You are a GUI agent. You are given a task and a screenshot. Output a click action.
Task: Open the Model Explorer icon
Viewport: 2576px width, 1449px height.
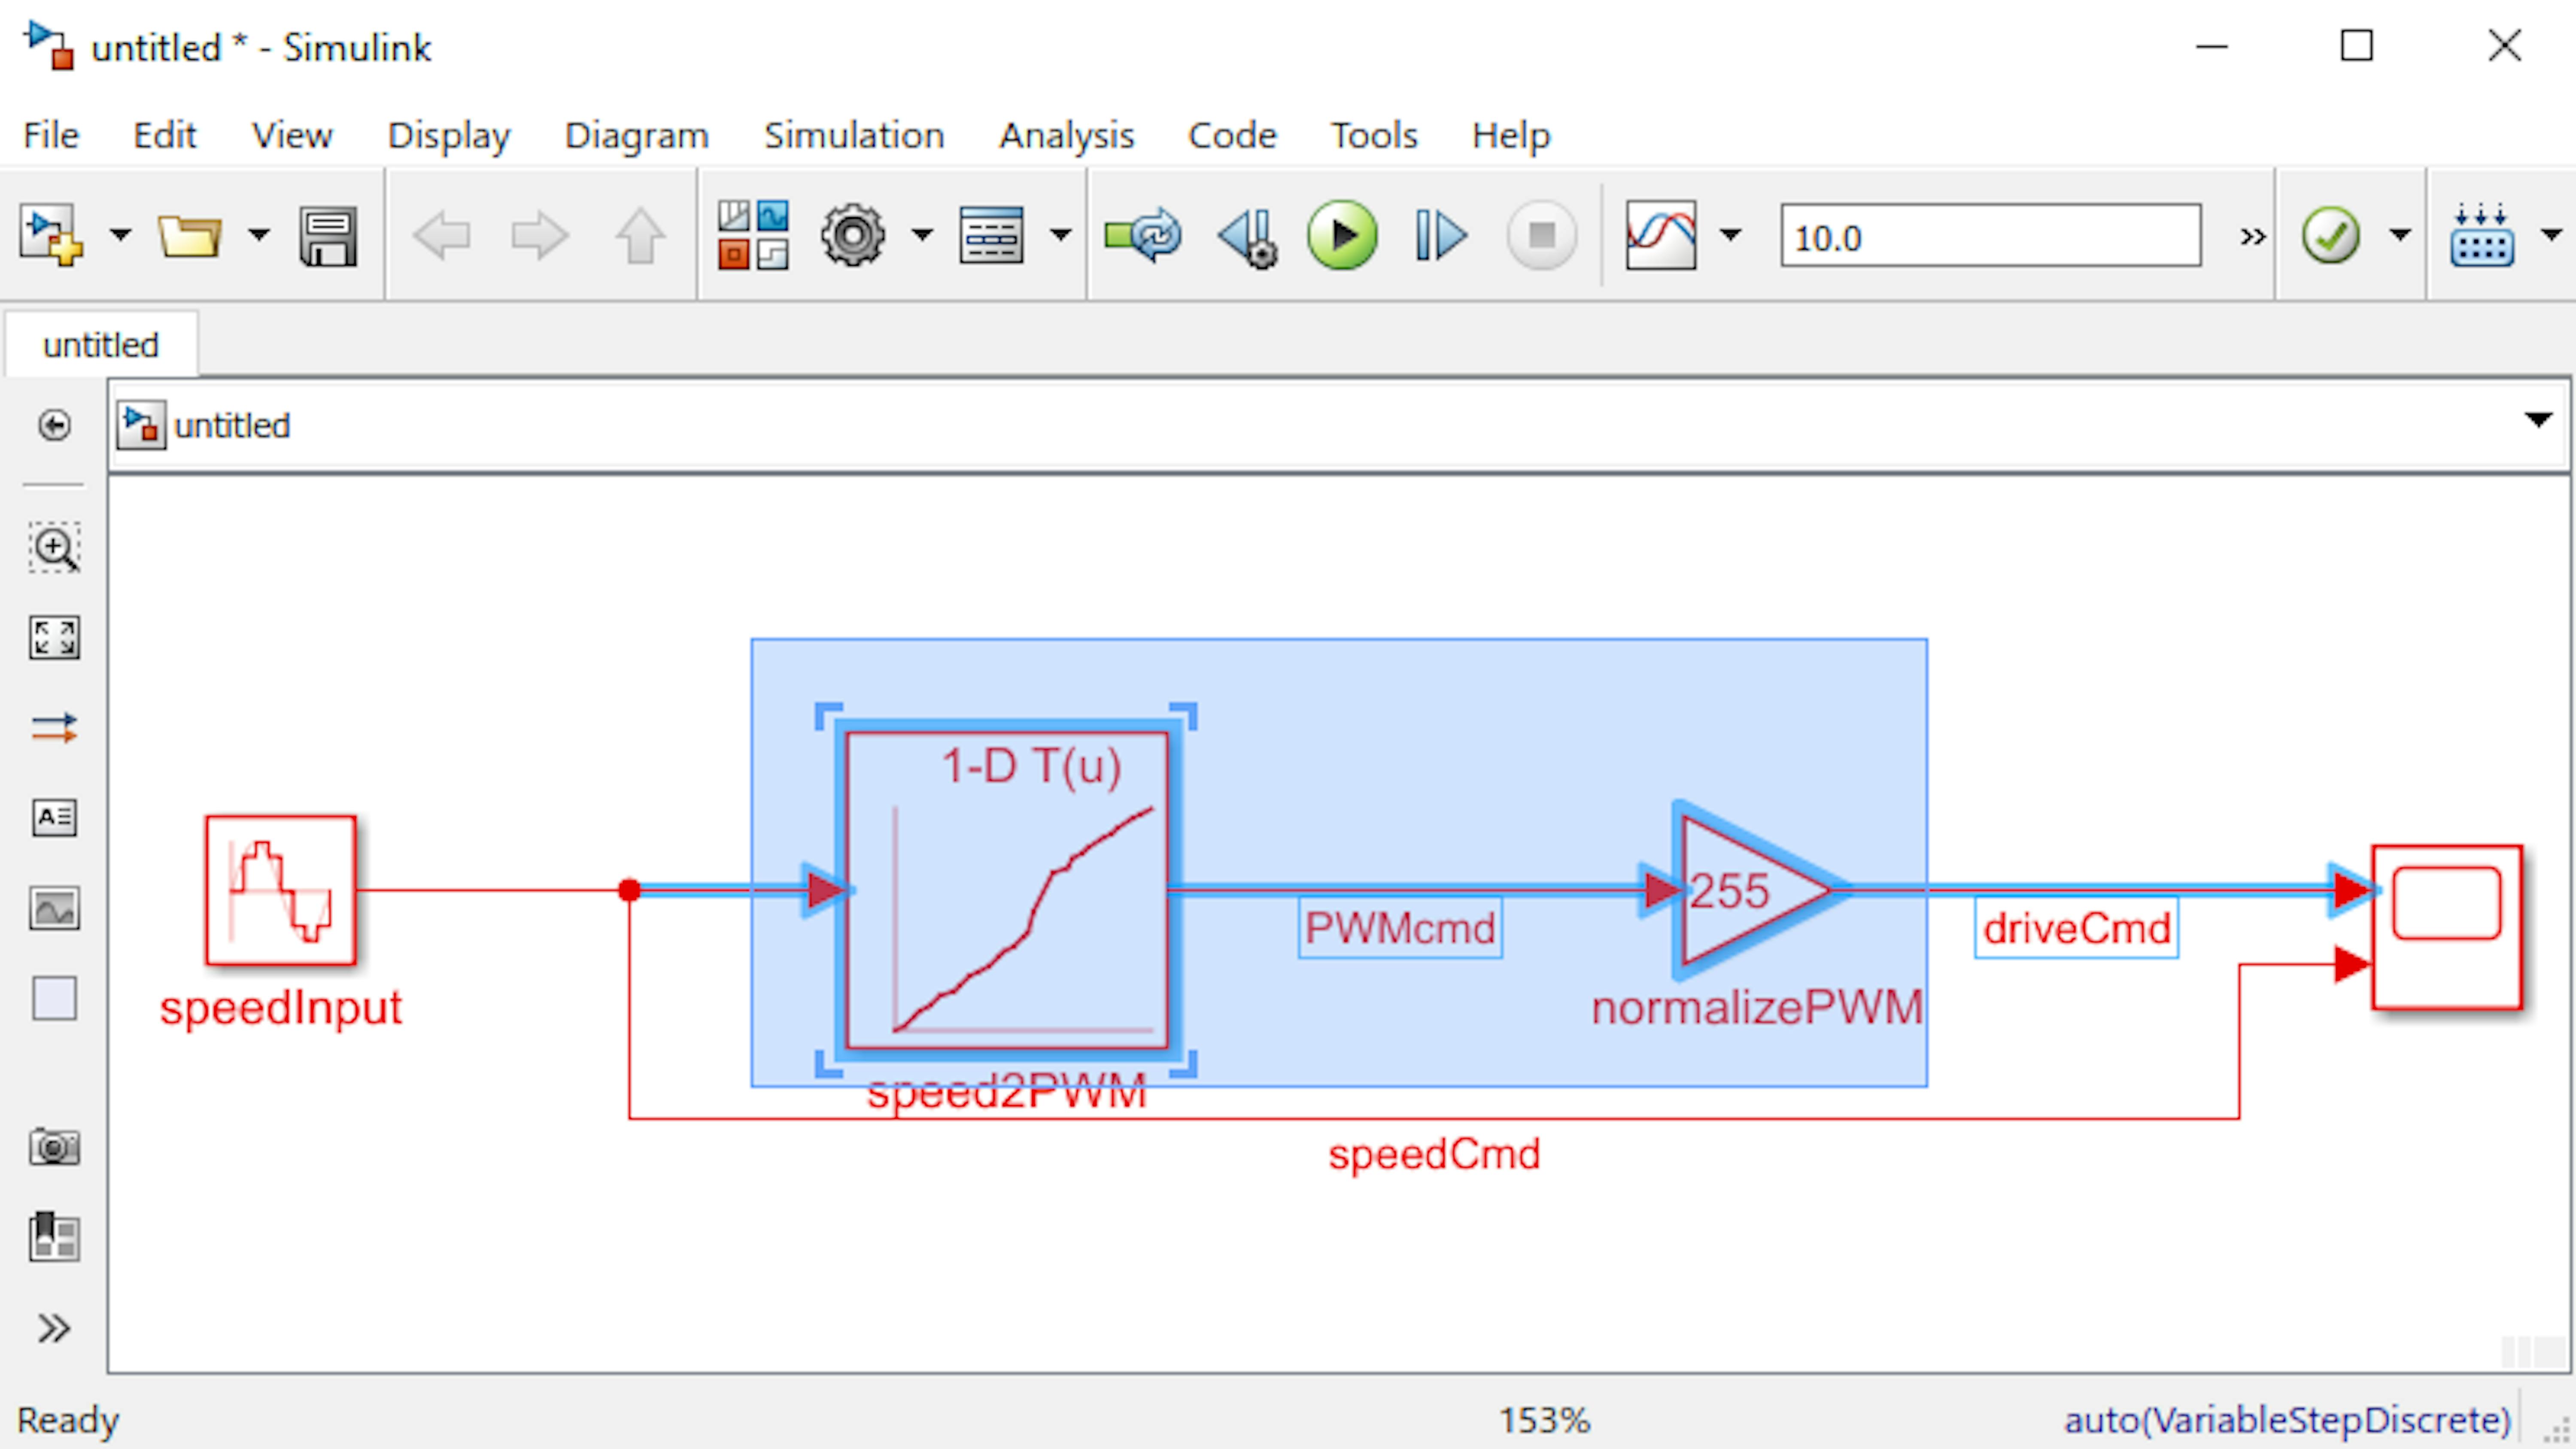click(991, 236)
